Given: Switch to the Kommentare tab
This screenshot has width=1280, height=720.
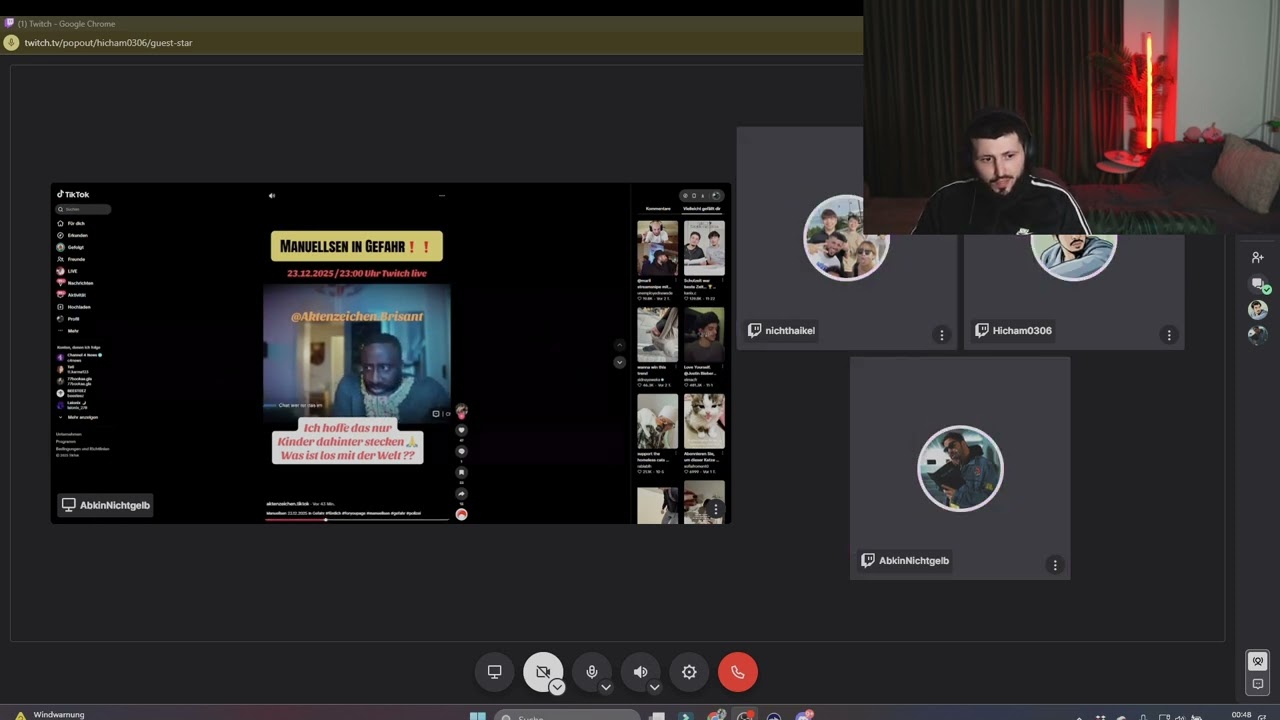Looking at the screenshot, I should click(x=658, y=208).
